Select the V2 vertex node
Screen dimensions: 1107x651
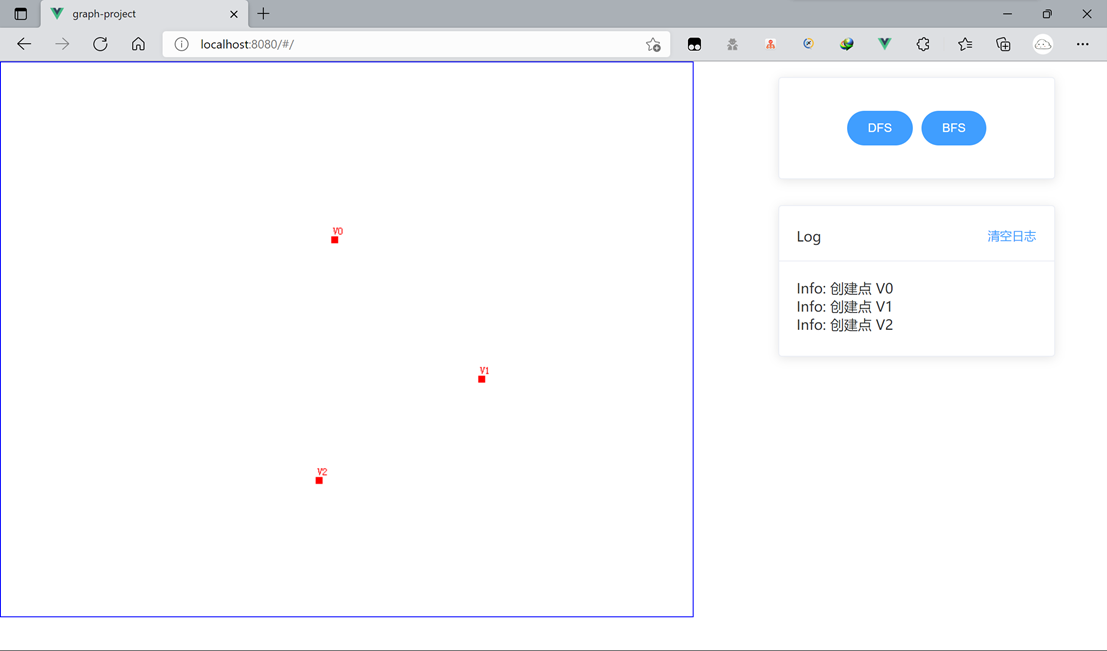[x=319, y=480]
